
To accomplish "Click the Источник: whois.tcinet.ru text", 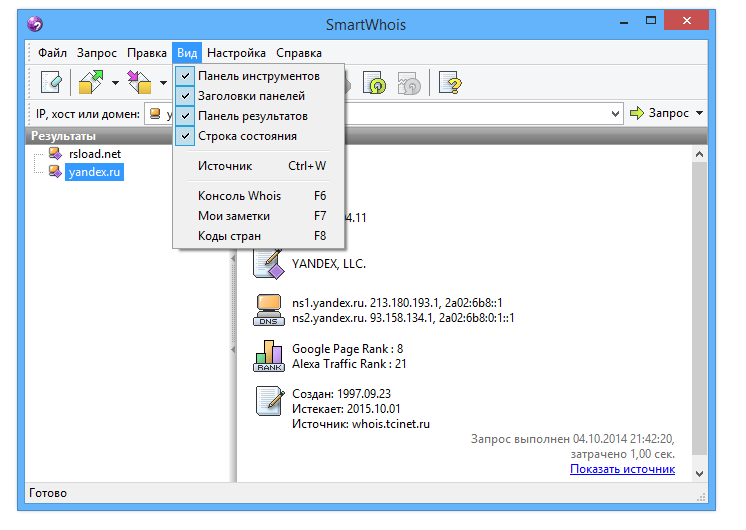I will [361, 424].
